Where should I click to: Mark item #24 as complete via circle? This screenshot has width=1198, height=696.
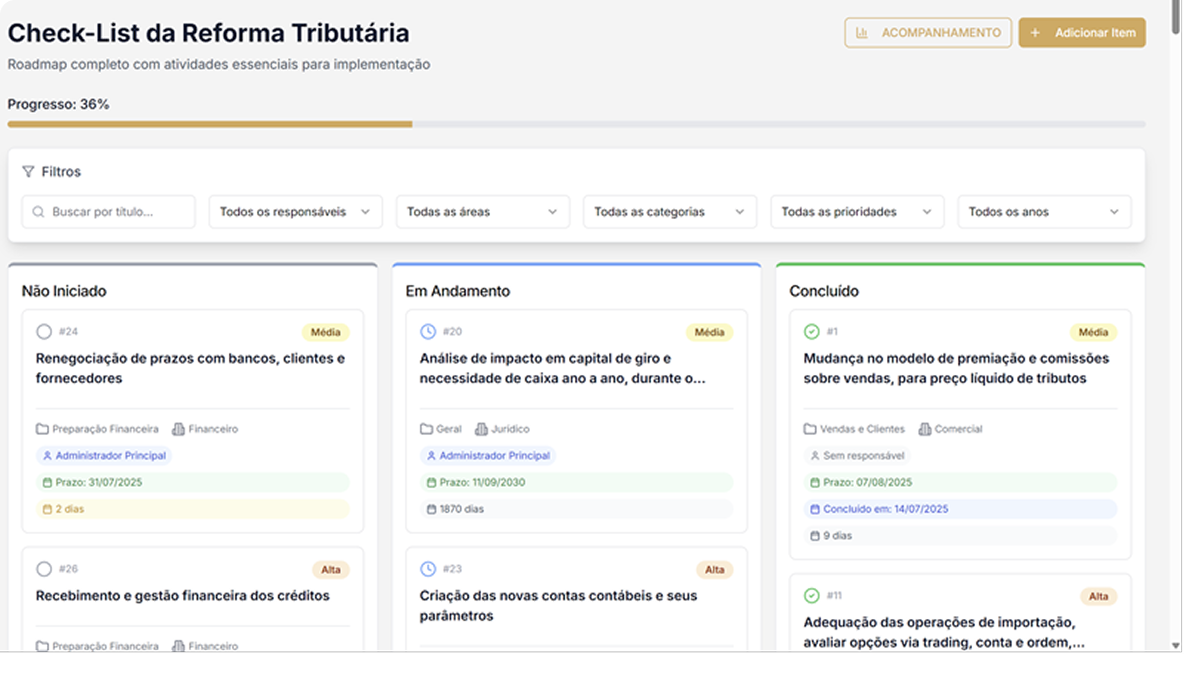pyautogui.click(x=44, y=331)
